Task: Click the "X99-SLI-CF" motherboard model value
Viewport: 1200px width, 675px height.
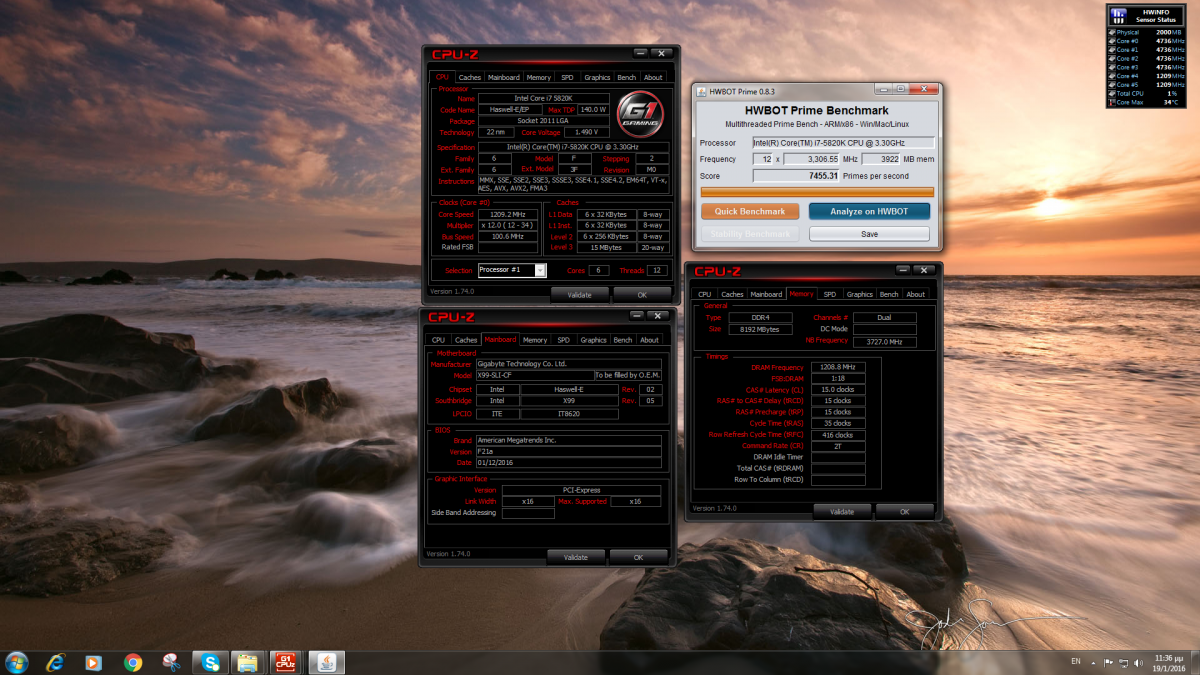Action: pos(535,375)
